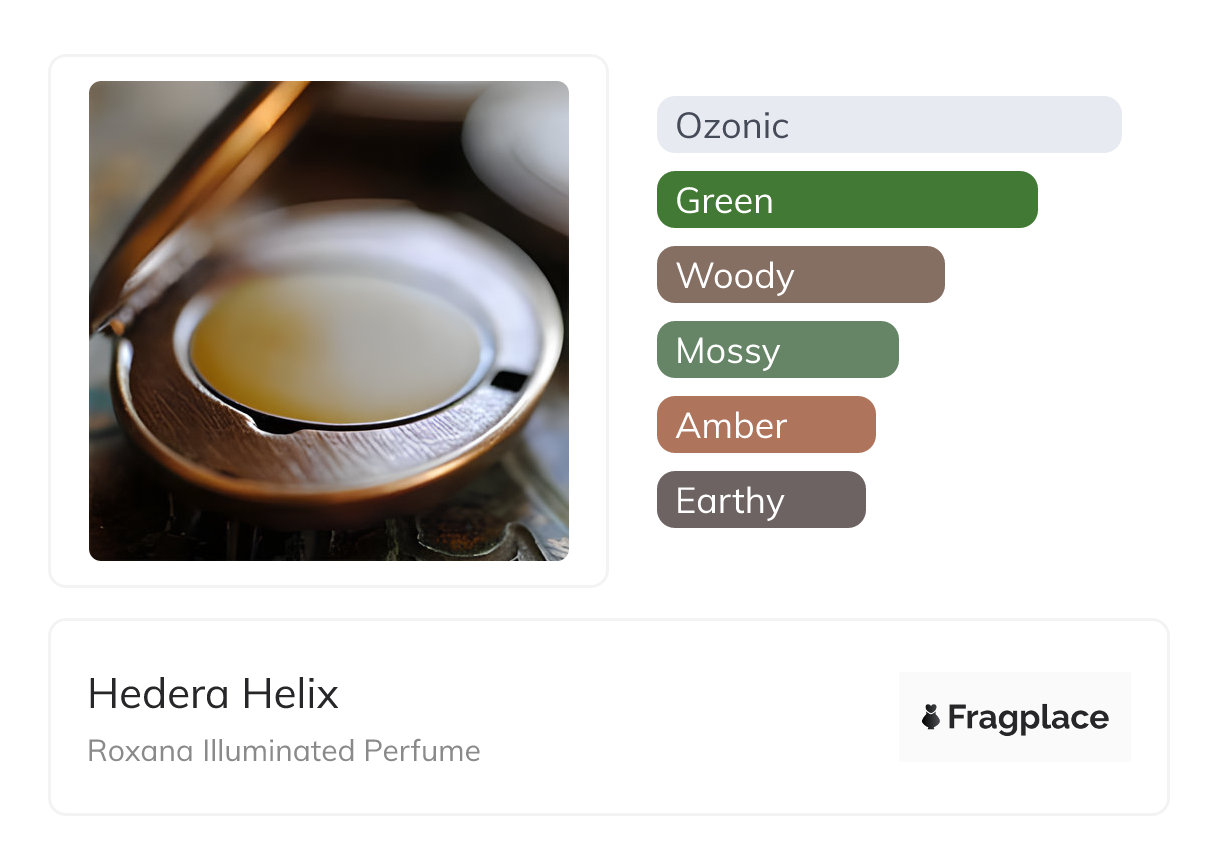Click the word "Woody" label text

click(x=735, y=276)
